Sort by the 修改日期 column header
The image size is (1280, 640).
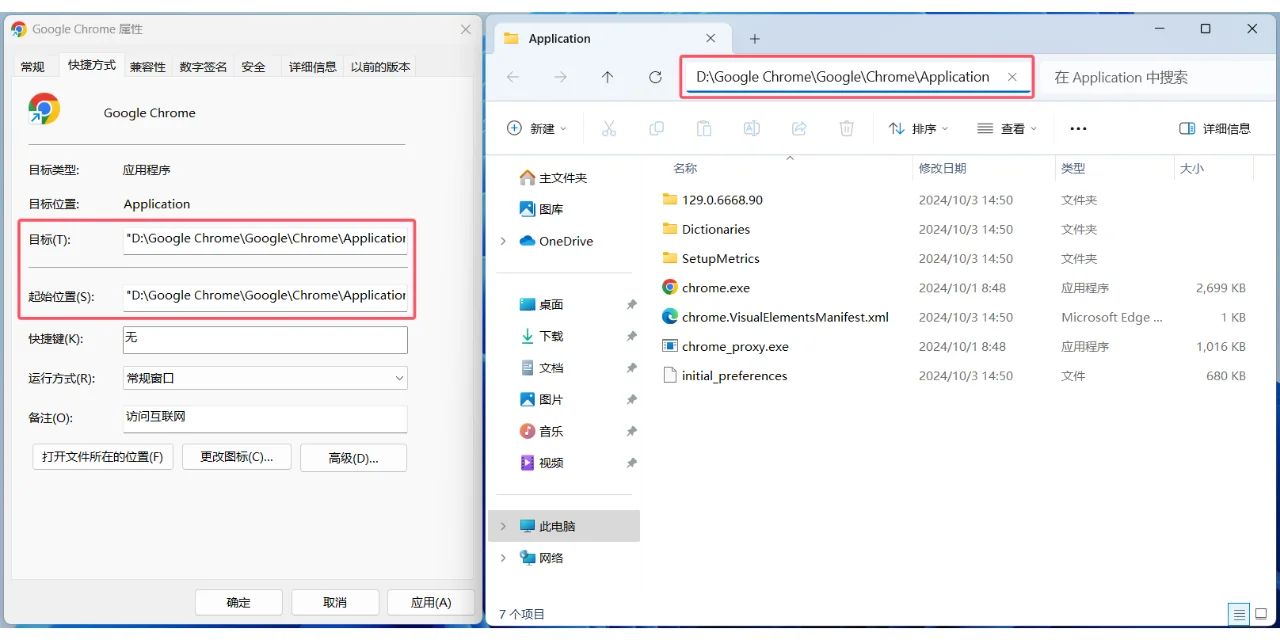point(943,168)
